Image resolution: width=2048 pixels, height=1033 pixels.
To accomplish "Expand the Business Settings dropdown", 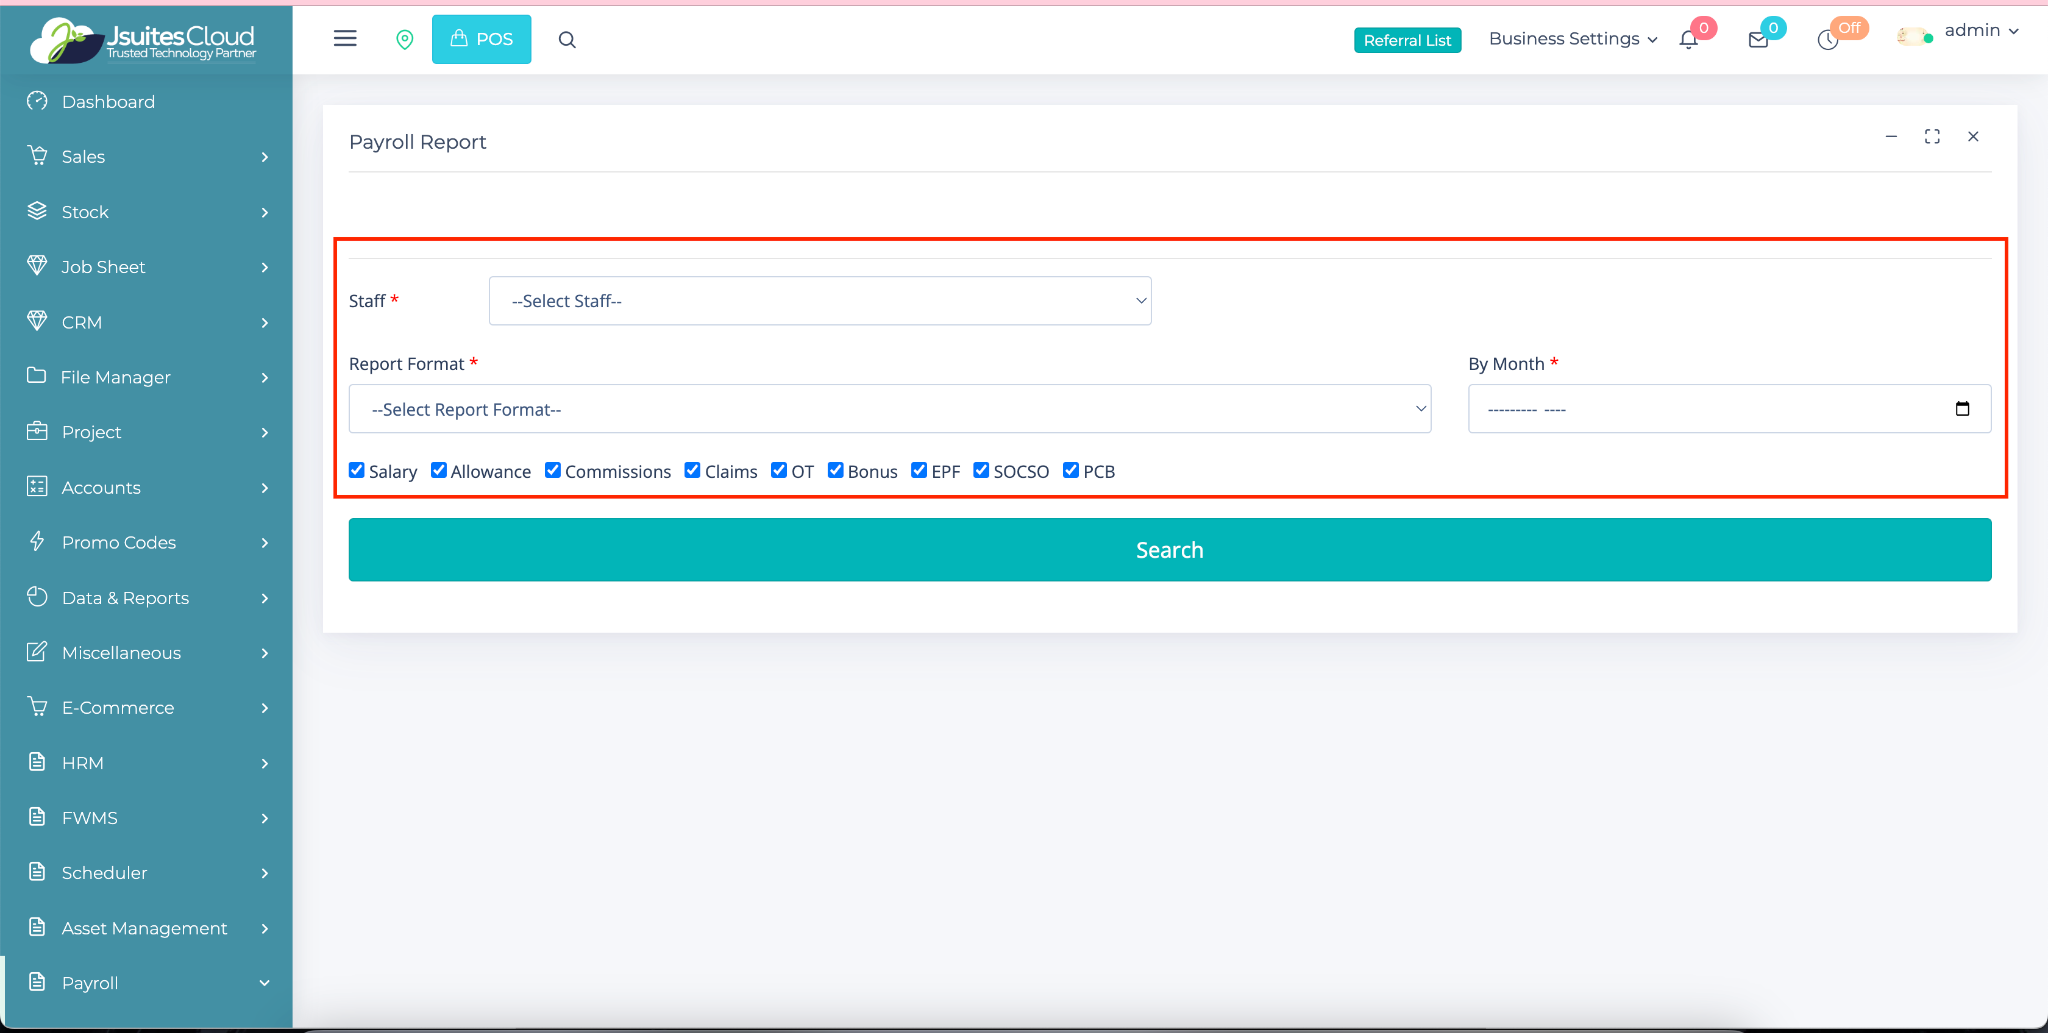I will point(1572,39).
